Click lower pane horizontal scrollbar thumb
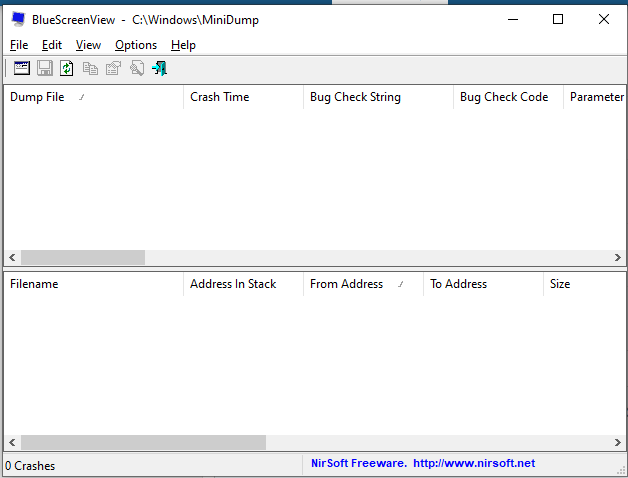The height and width of the screenshot is (478, 628). pos(143,442)
